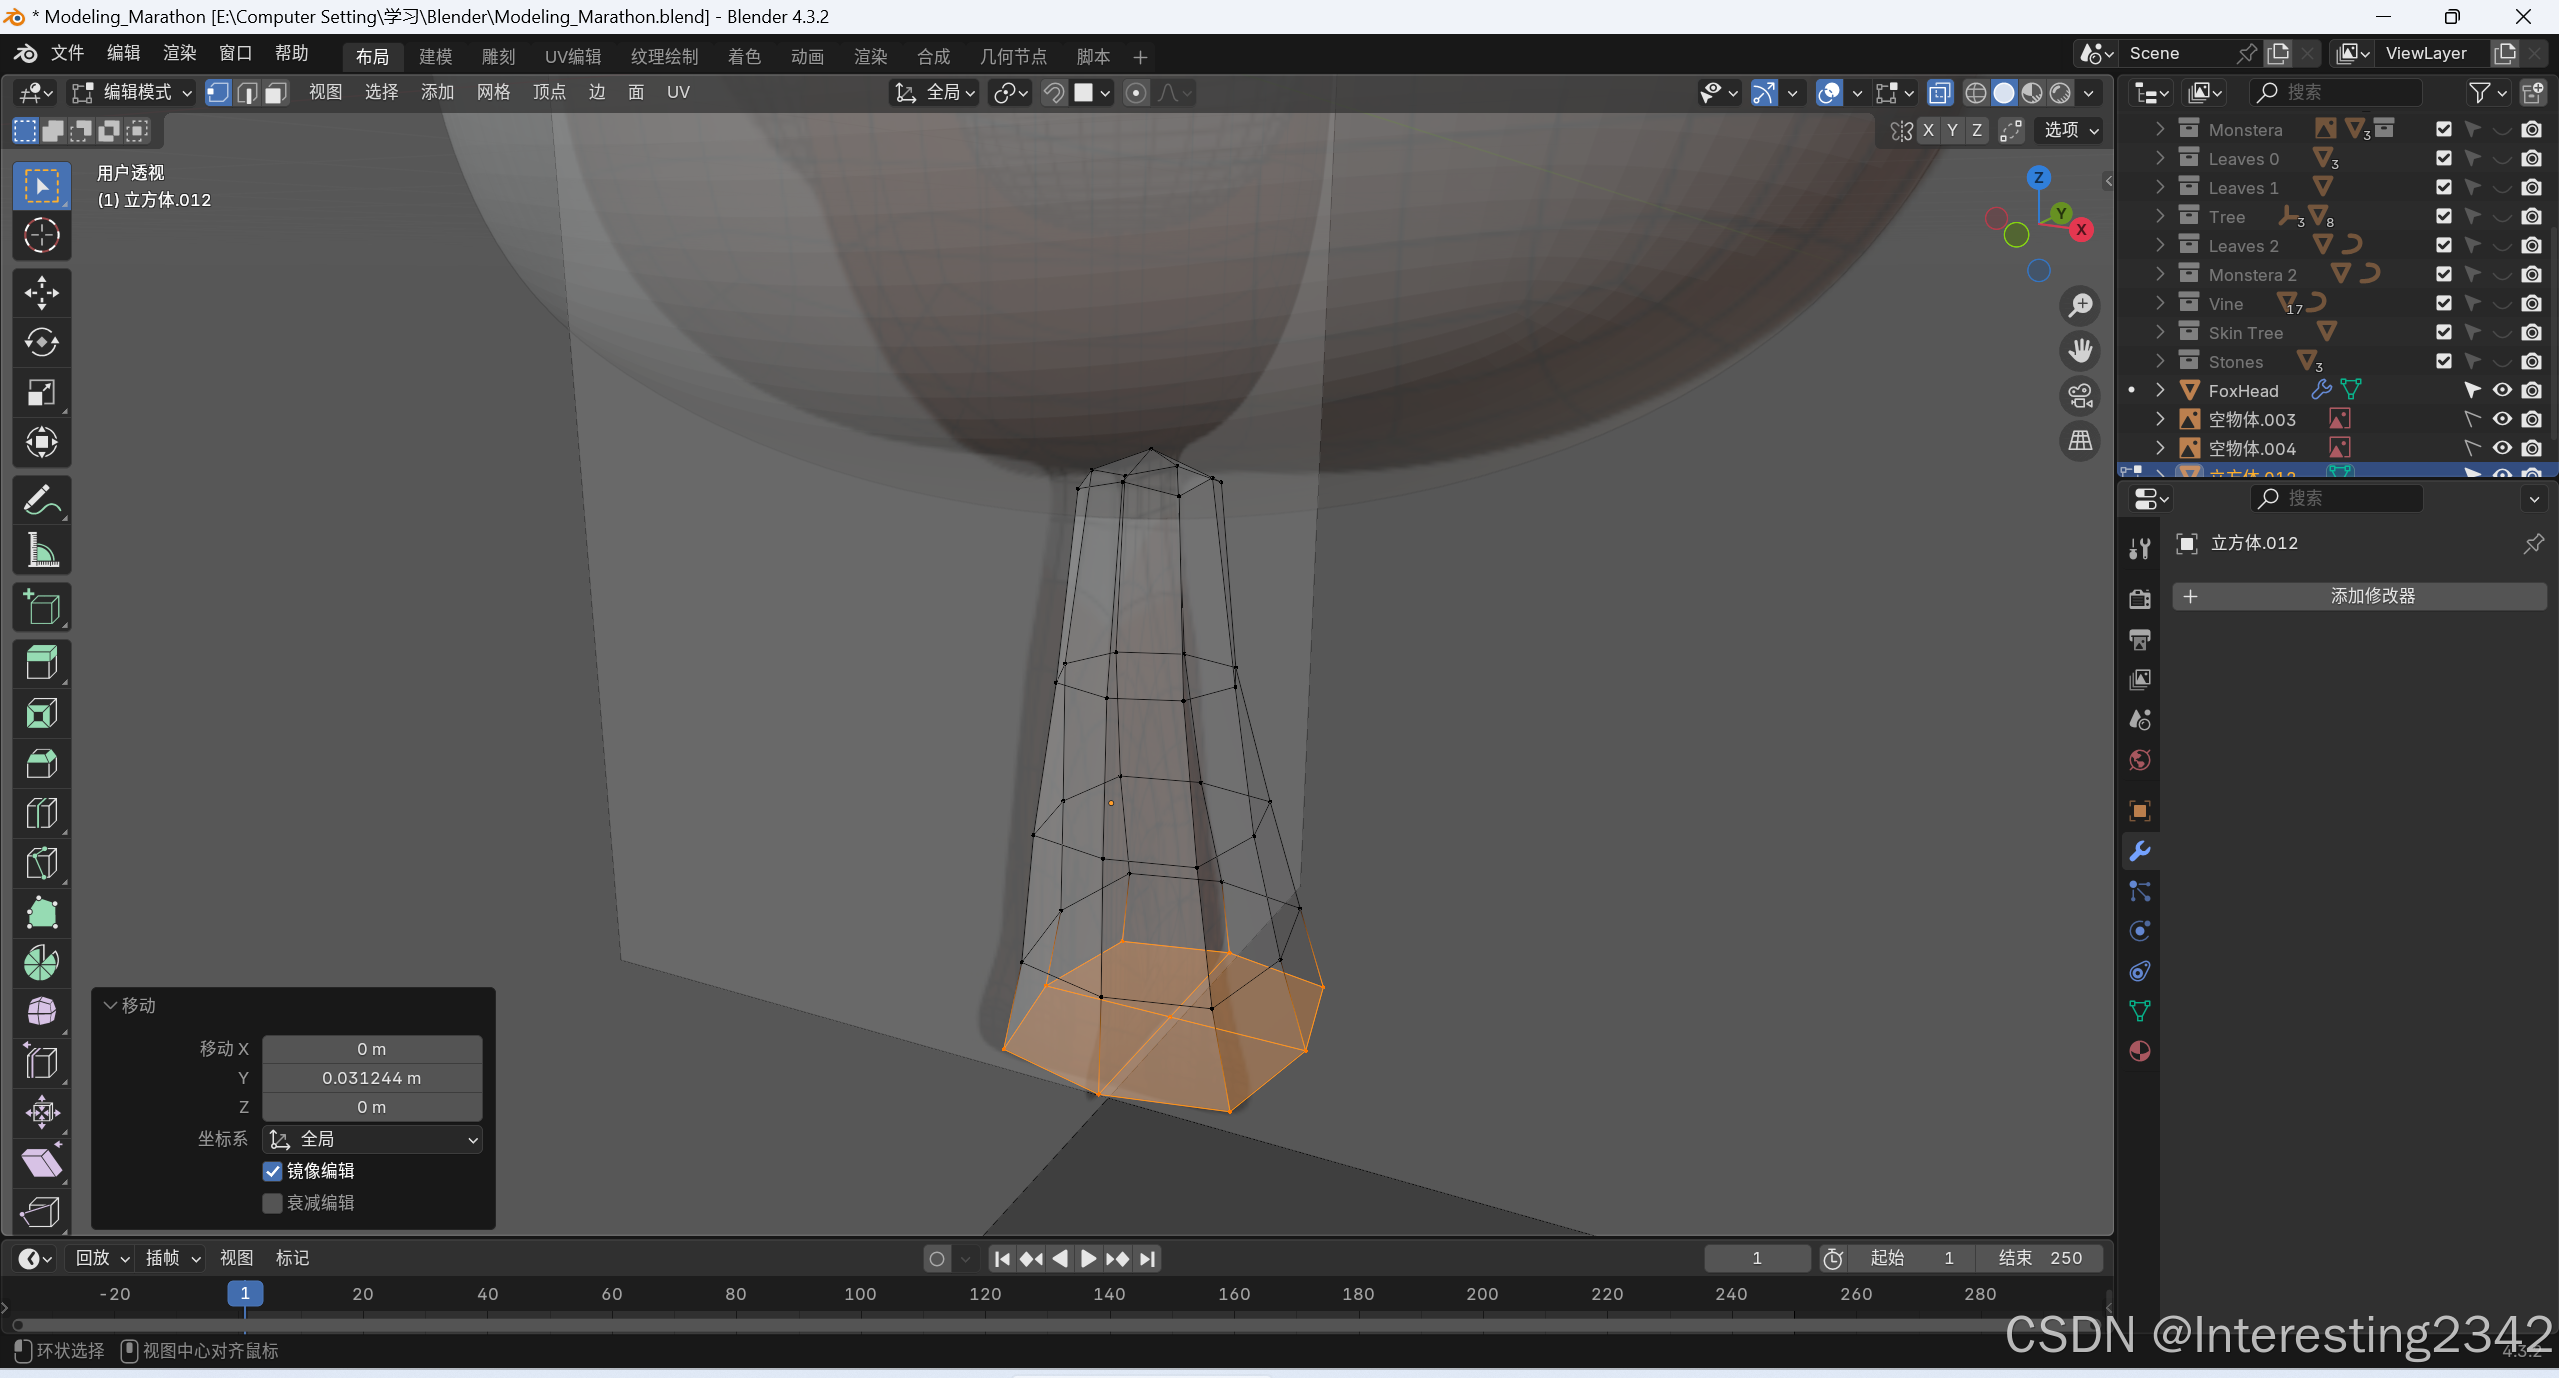Open the Material properties tab
The image size is (2559, 1378).
click(x=2139, y=1051)
